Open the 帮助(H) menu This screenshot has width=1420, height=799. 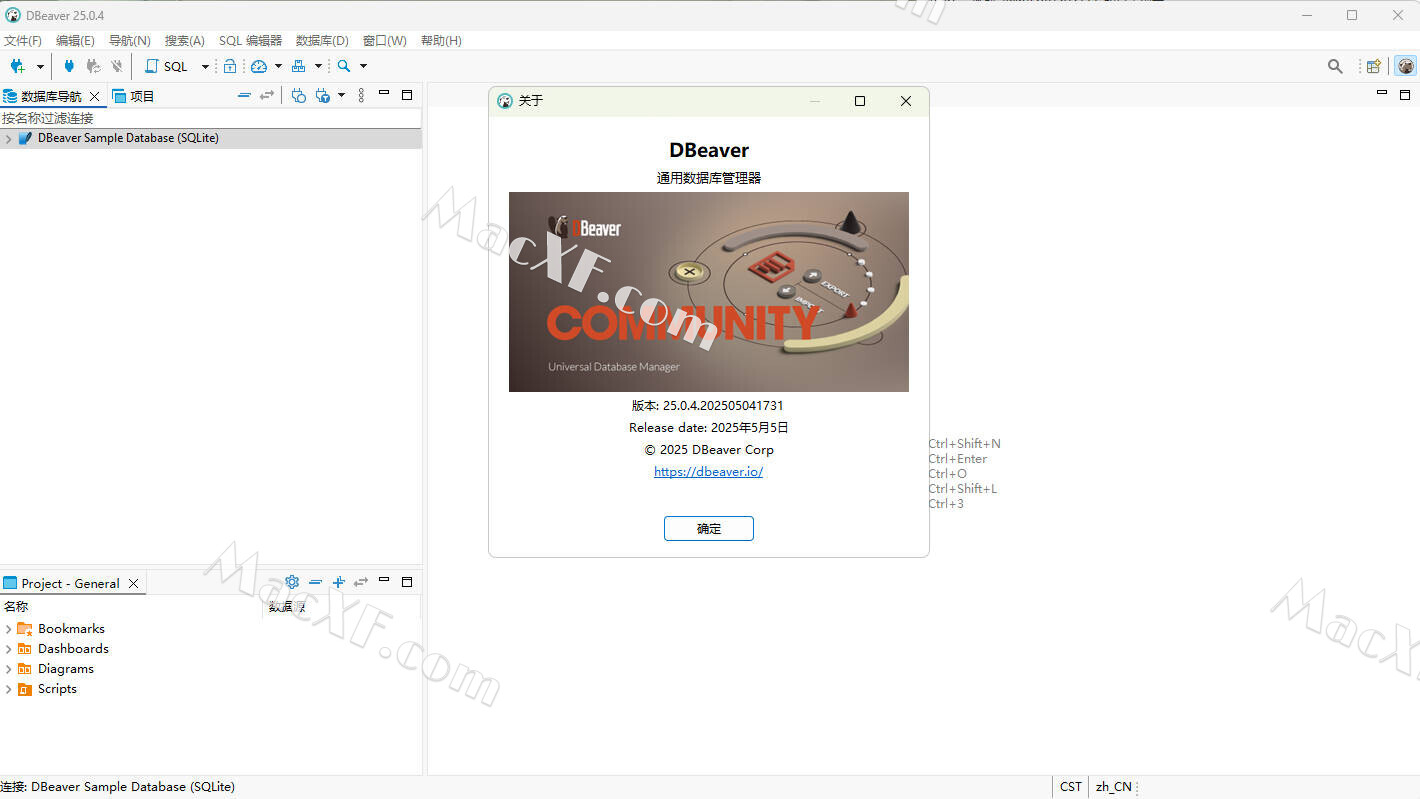(441, 41)
